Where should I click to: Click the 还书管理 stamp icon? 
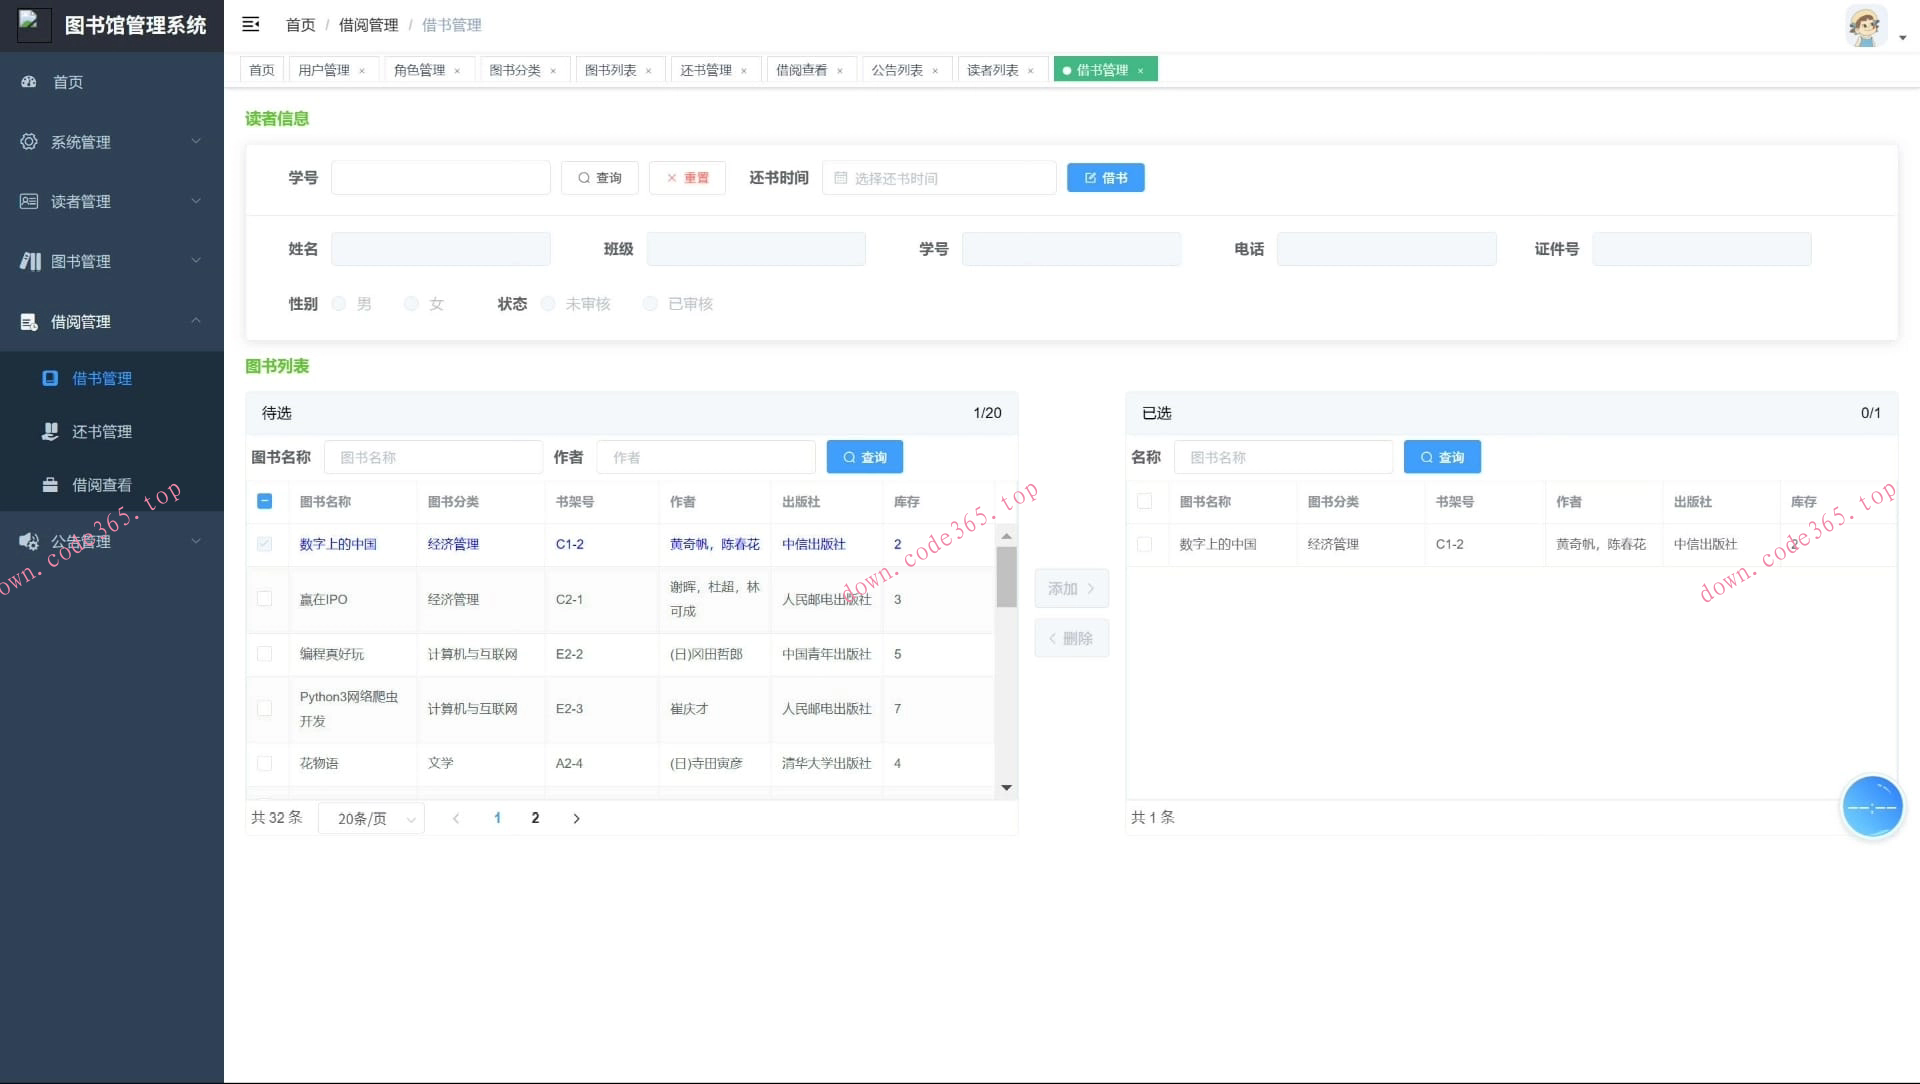50,431
